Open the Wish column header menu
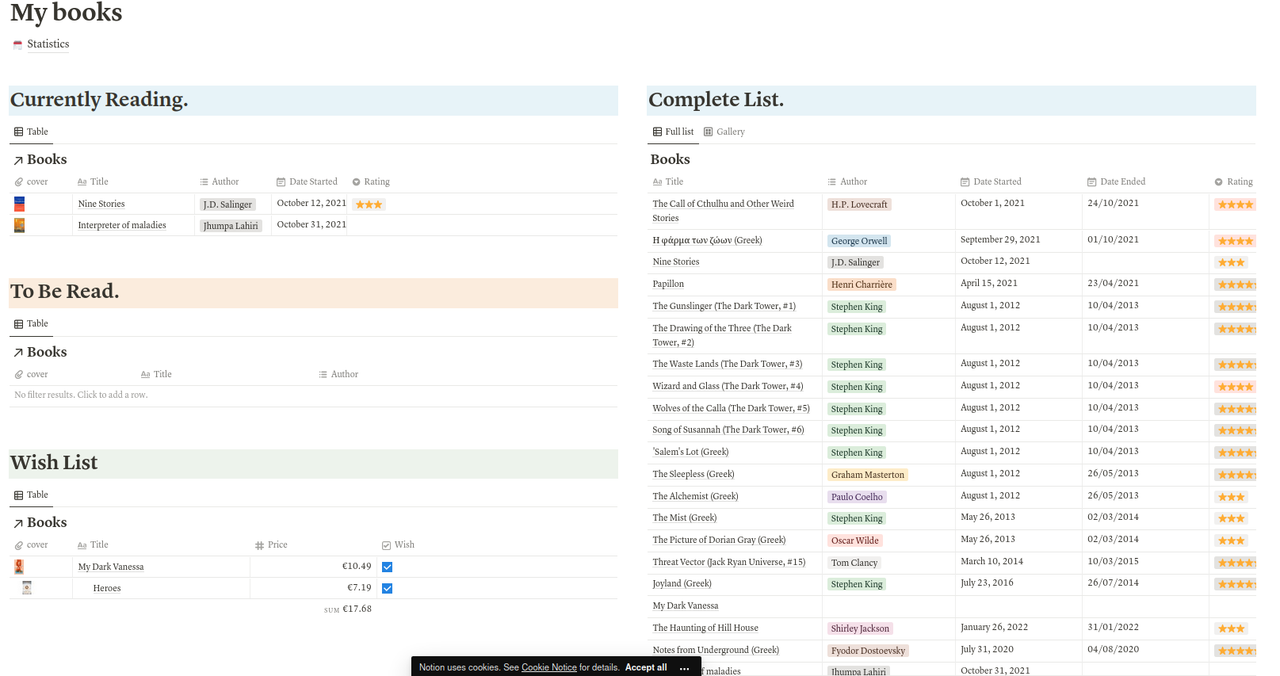Image resolution: width=1280 pixels, height=676 pixels. click(x=398, y=545)
